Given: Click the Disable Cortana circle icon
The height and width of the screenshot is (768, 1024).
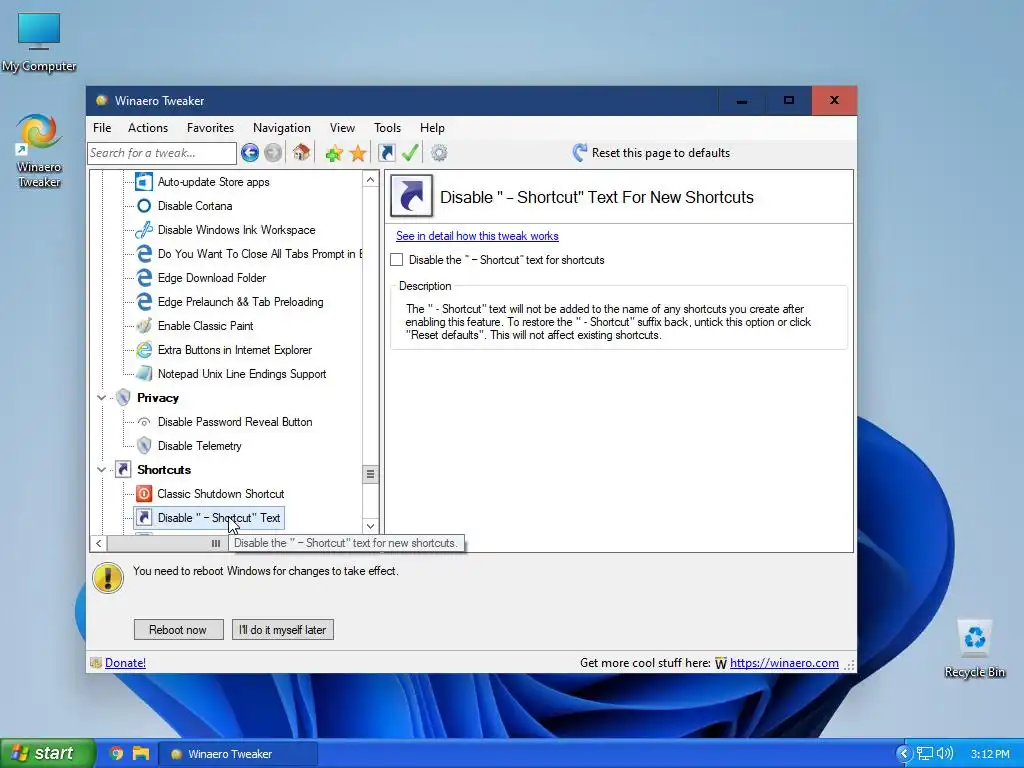Looking at the screenshot, I should tap(144, 206).
